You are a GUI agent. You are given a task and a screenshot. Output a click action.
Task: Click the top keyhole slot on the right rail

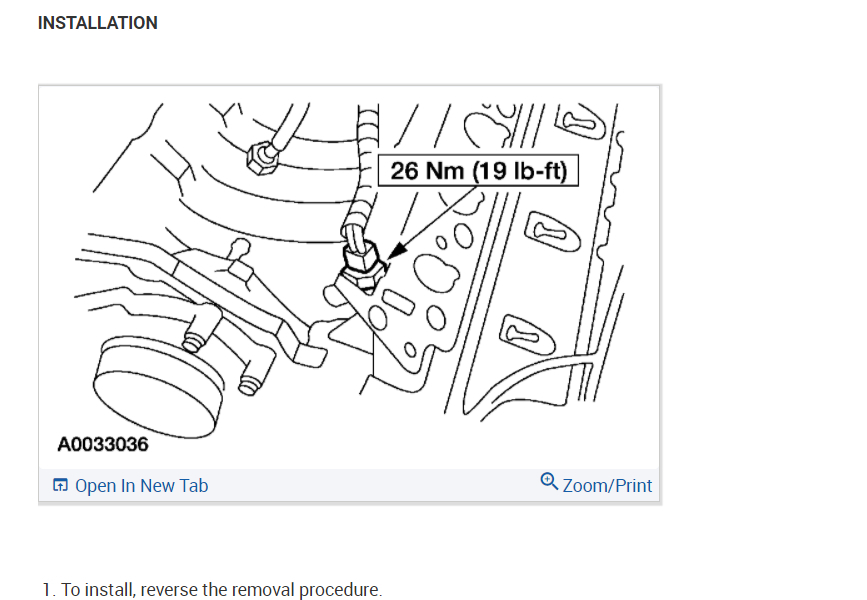(580, 122)
